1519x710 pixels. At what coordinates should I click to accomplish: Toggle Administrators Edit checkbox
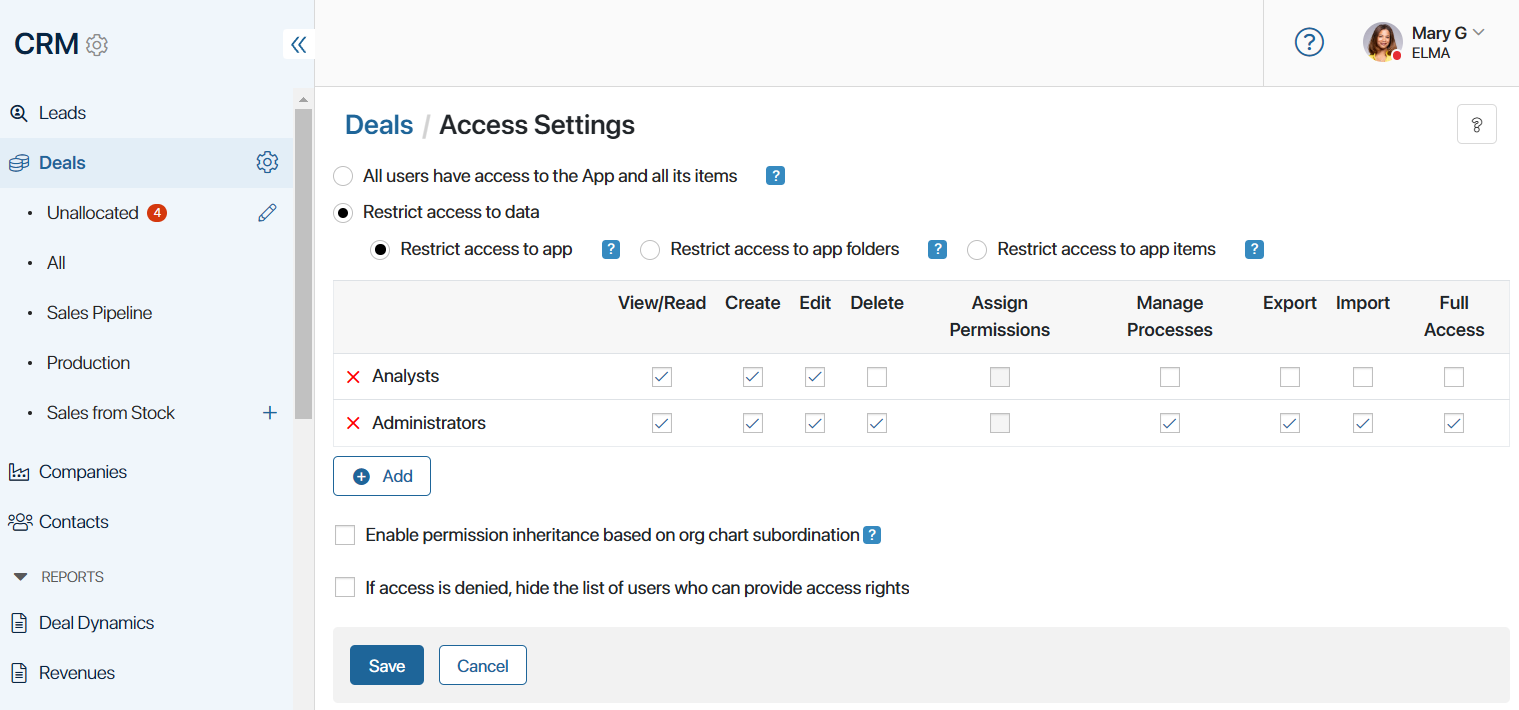(815, 423)
